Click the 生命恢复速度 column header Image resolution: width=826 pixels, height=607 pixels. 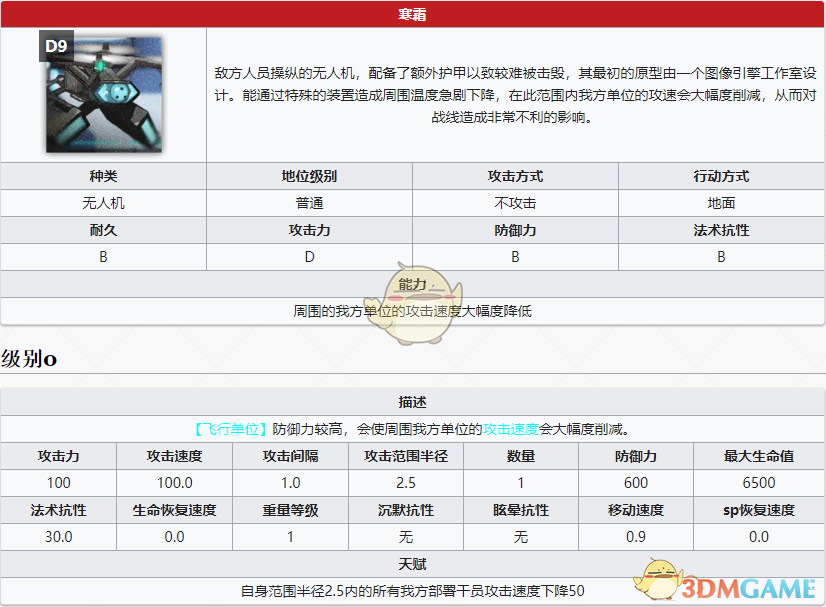click(x=174, y=510)
